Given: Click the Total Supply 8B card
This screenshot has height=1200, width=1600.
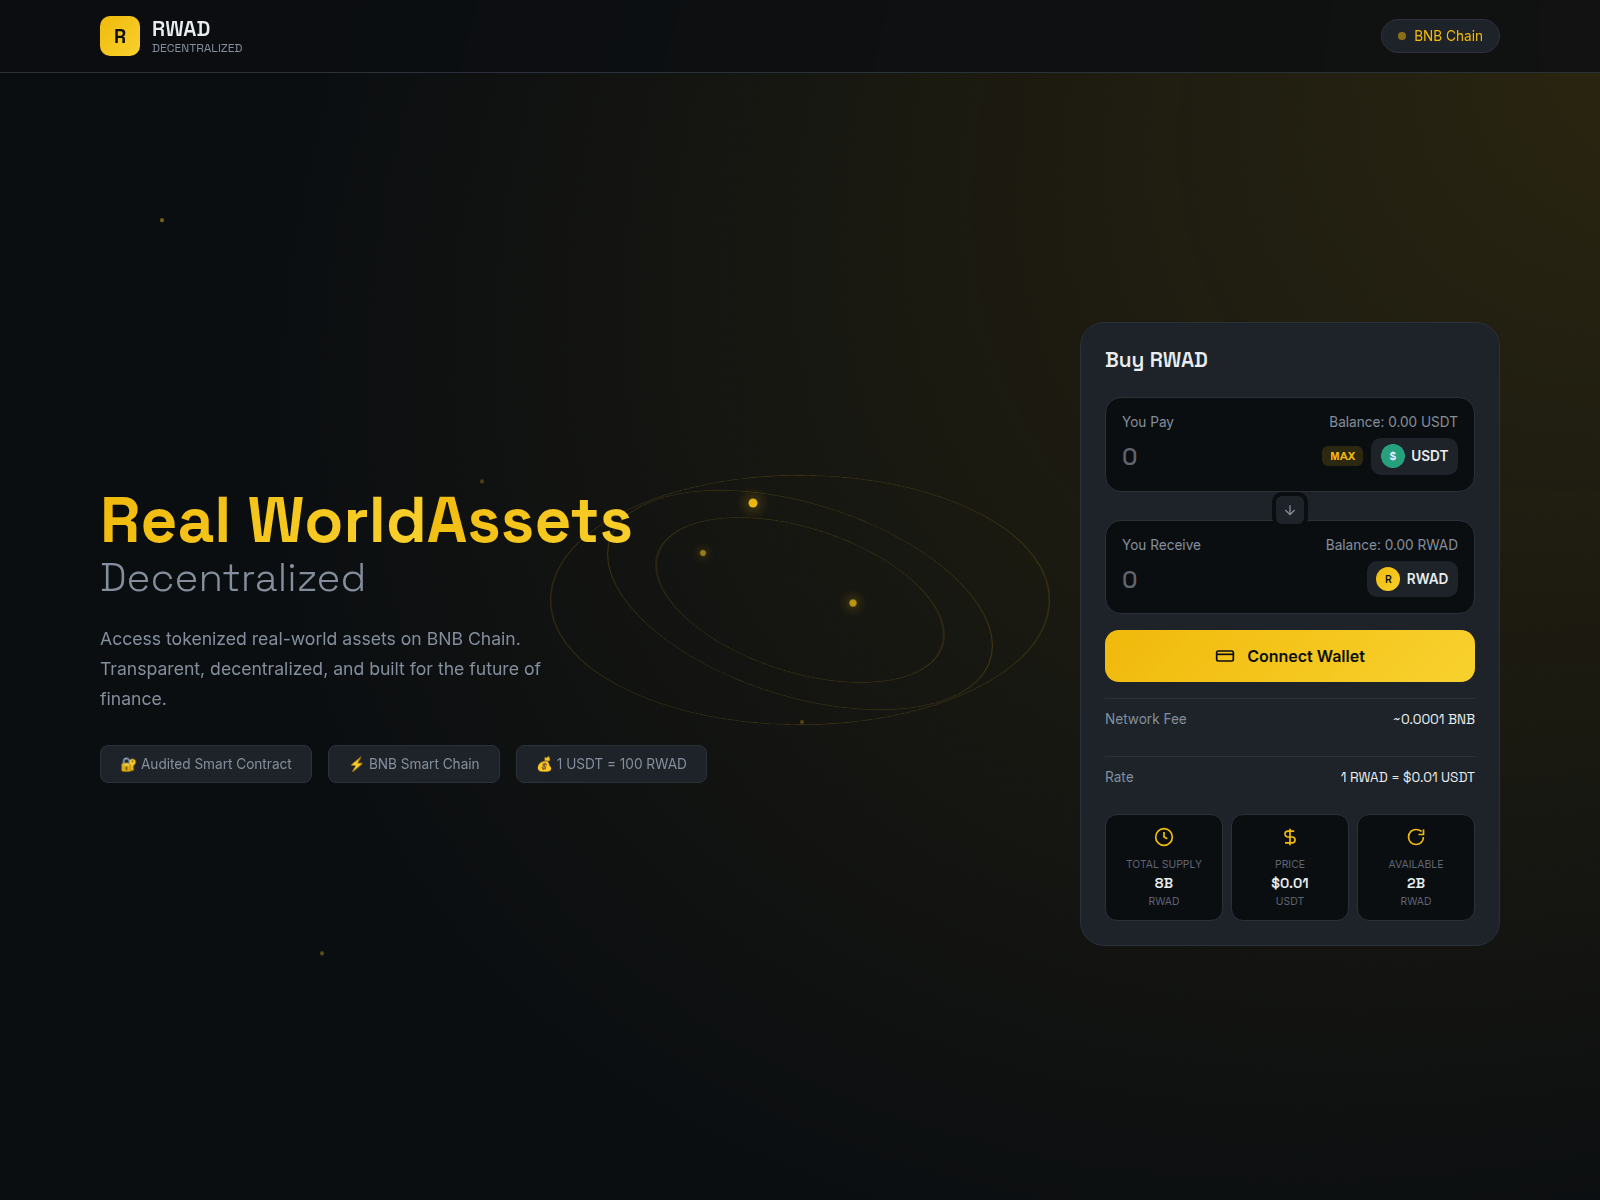Looking at the screenshot, I should point(1164,867).
